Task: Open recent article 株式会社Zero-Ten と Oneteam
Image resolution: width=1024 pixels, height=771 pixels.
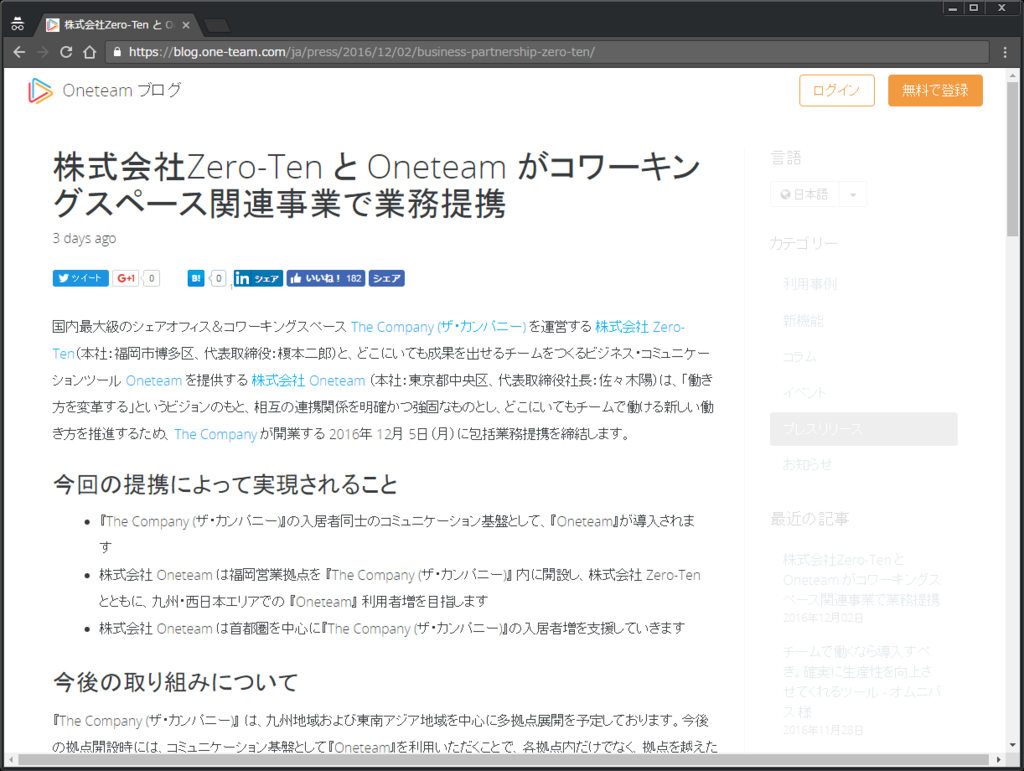Action: point(861,580)
